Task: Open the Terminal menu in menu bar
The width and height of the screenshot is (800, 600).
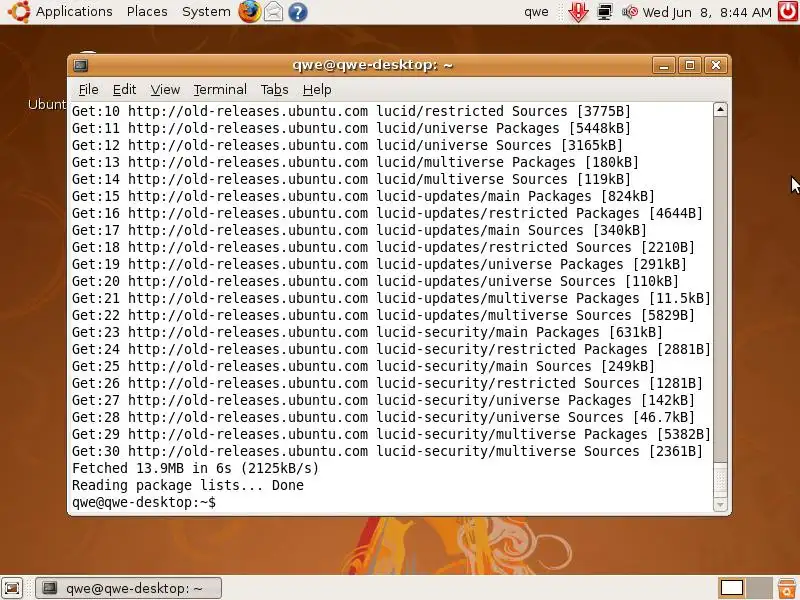Action: (x=220, y=90)
